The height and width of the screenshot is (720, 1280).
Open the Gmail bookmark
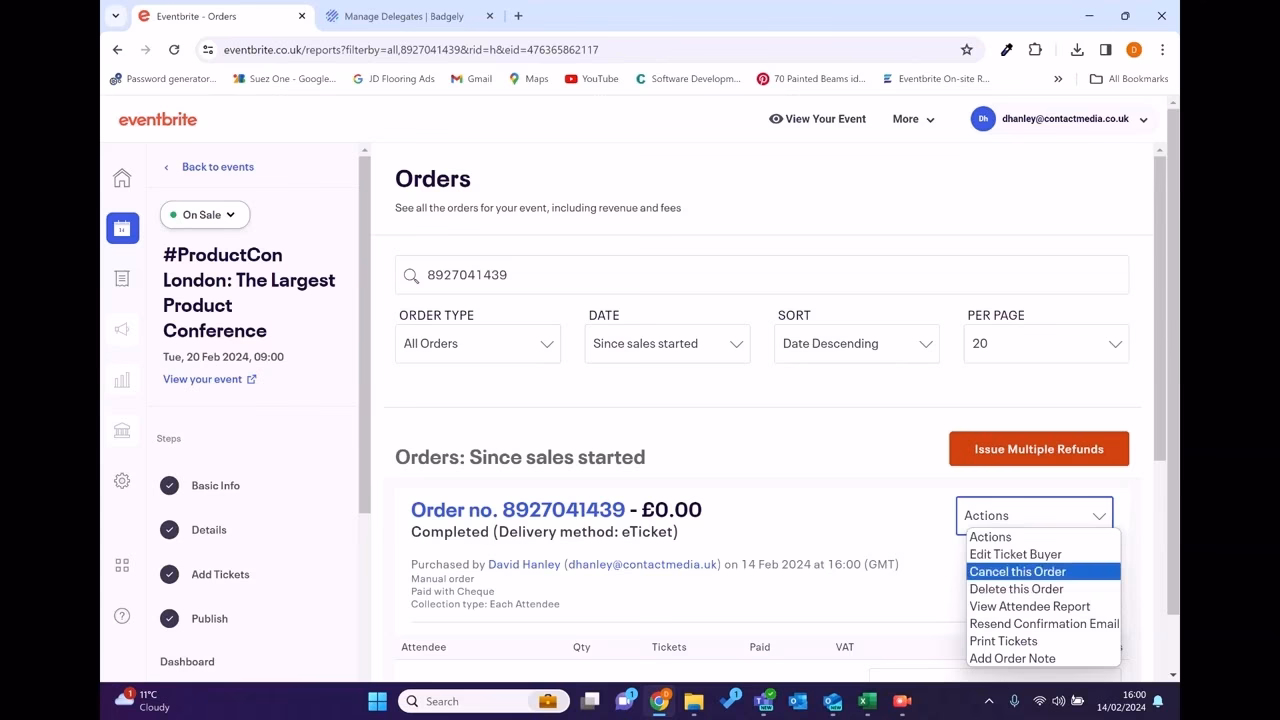[x=472, y=79]
